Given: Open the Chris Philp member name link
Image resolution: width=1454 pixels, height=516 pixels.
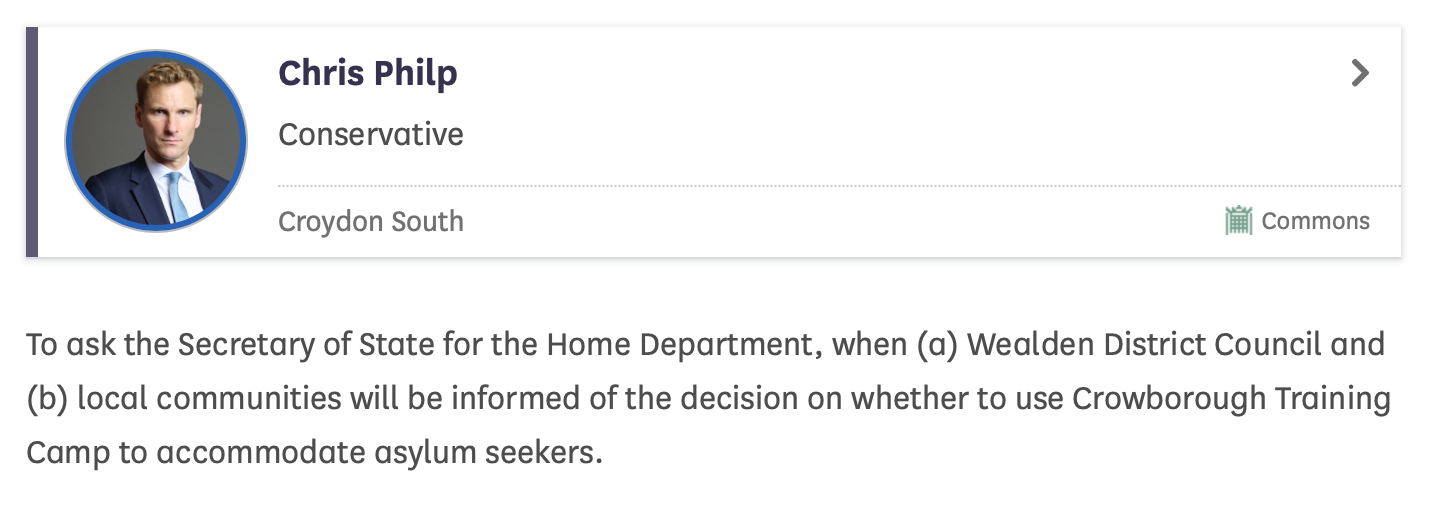Looking at the screenshot, I should [x=367, y=73].
